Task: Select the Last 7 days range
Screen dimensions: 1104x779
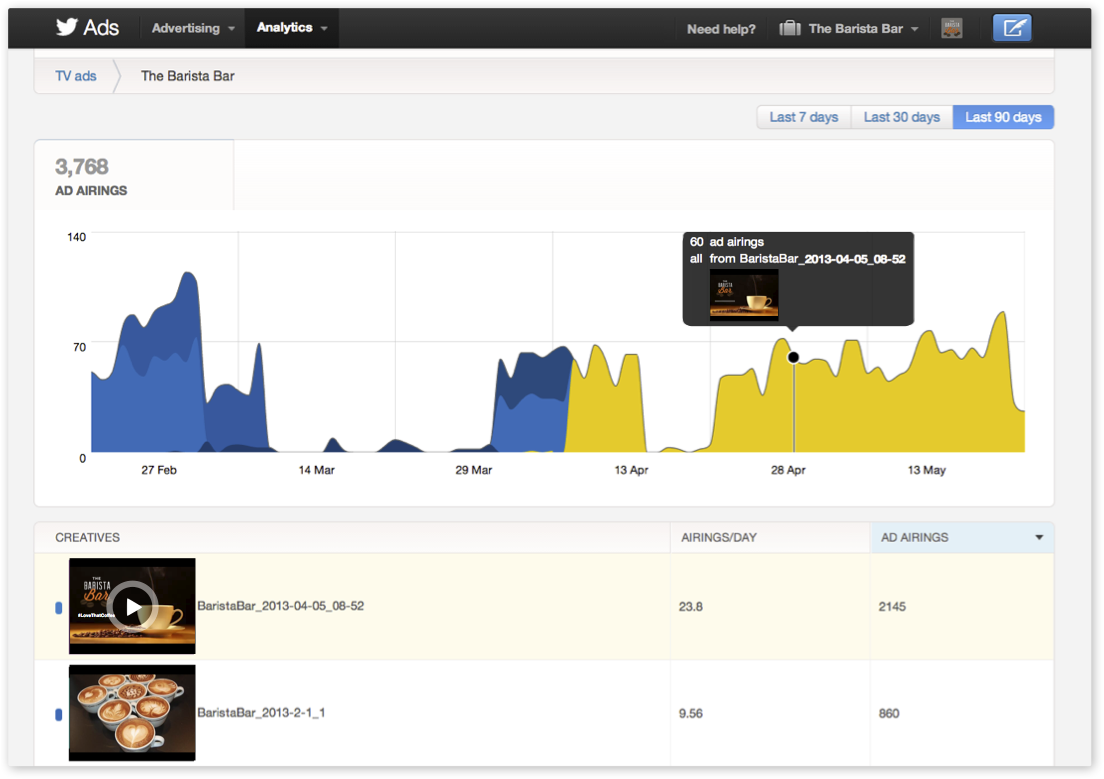Action: point(803,117)
